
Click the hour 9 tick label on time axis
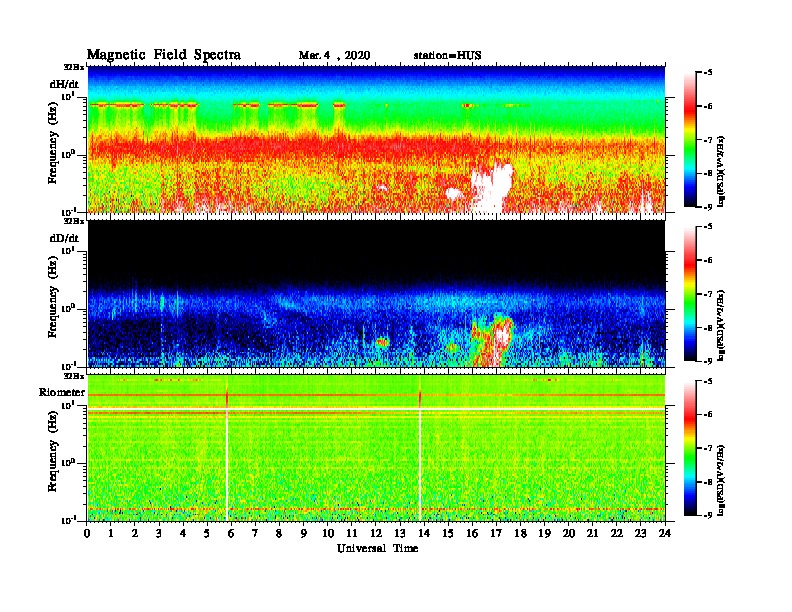coord(303,533)
